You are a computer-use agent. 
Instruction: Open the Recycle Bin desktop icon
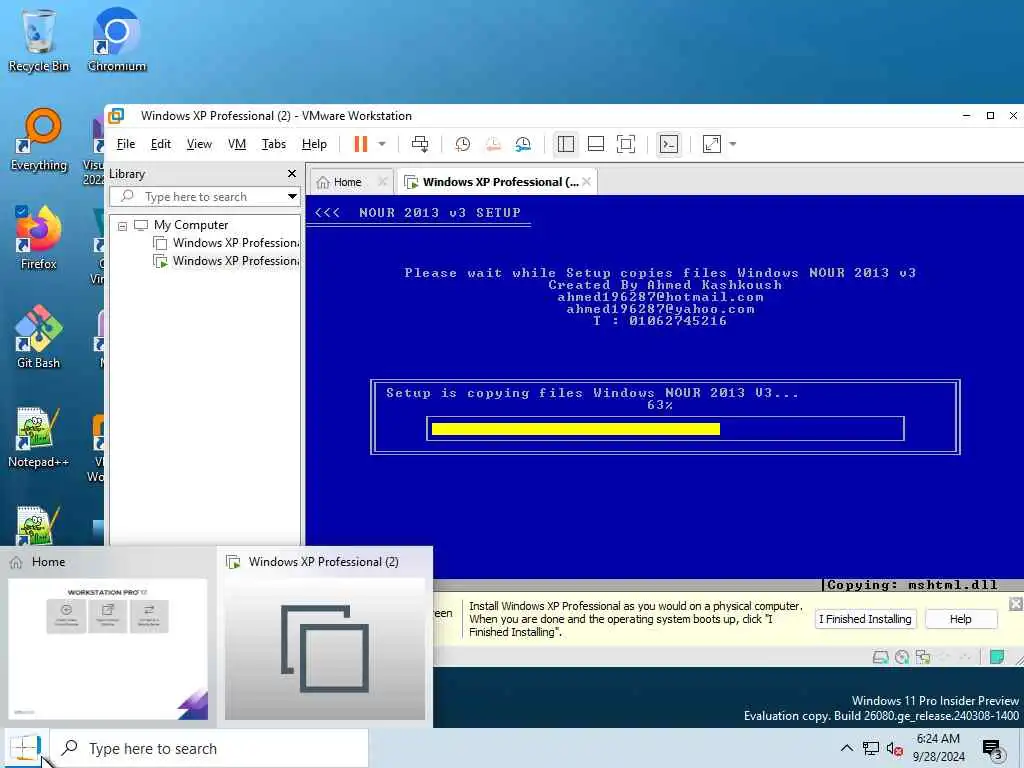point(39,40)
